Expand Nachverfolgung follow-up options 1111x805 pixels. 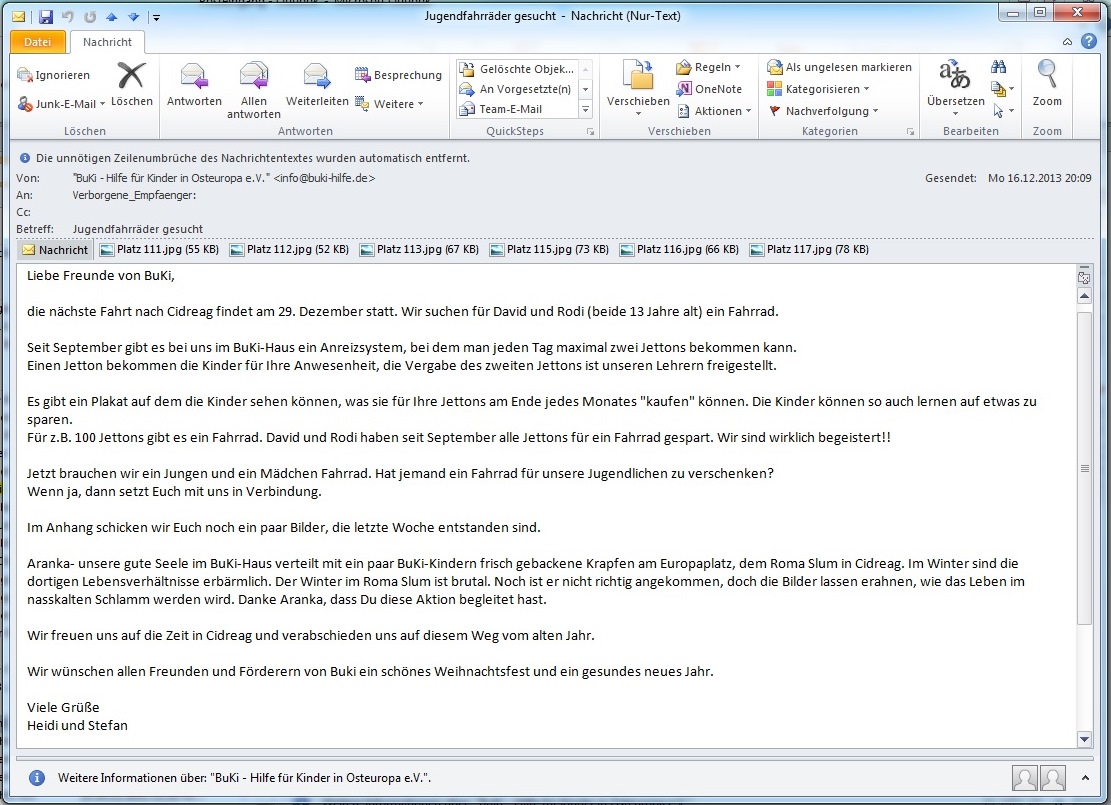[823, 111]
